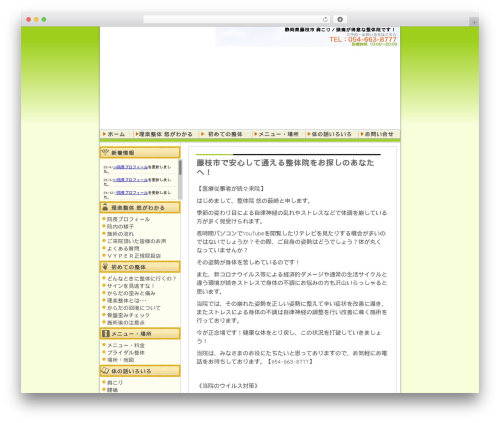500x423 pixels.
Task: Click the third news profile link
Action: coord(131,193)
